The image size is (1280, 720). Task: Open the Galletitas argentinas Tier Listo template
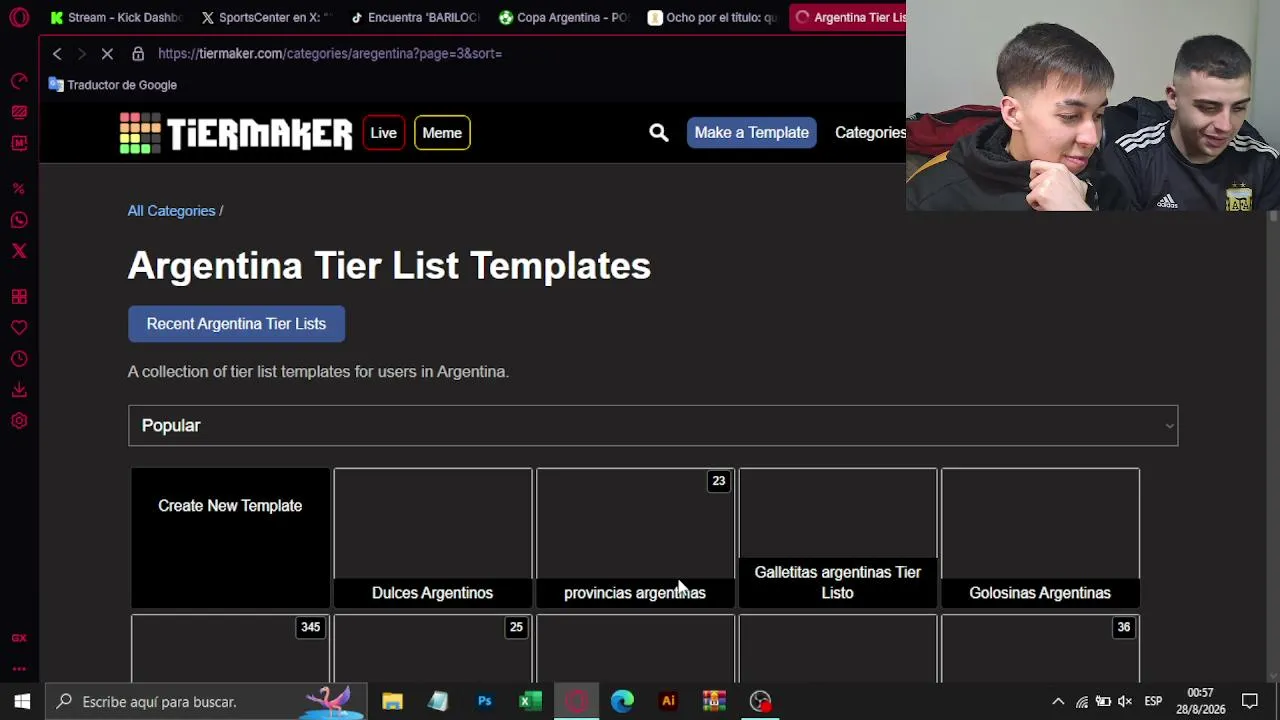pyautogui.click(x=837, y=538)
